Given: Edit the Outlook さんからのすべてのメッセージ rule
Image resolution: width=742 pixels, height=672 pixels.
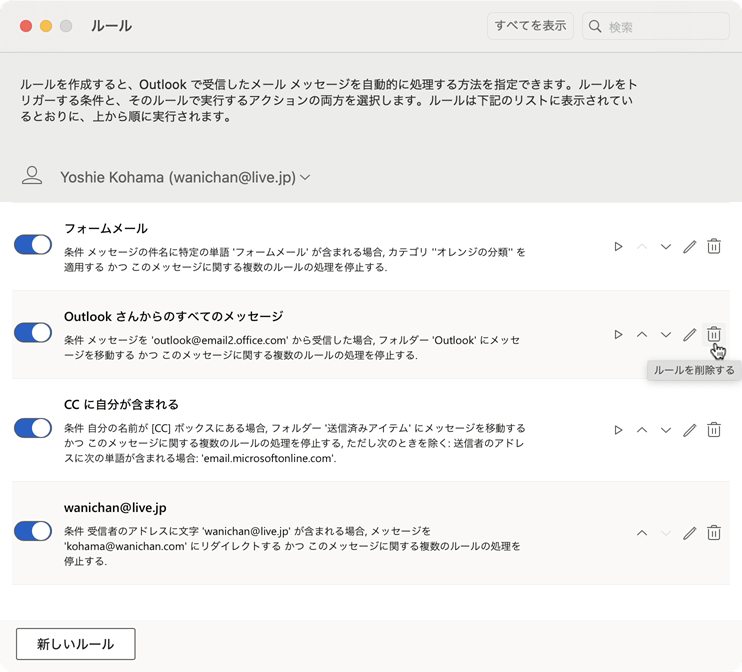Looking at the screenshot, I should (x=689, y=334).
